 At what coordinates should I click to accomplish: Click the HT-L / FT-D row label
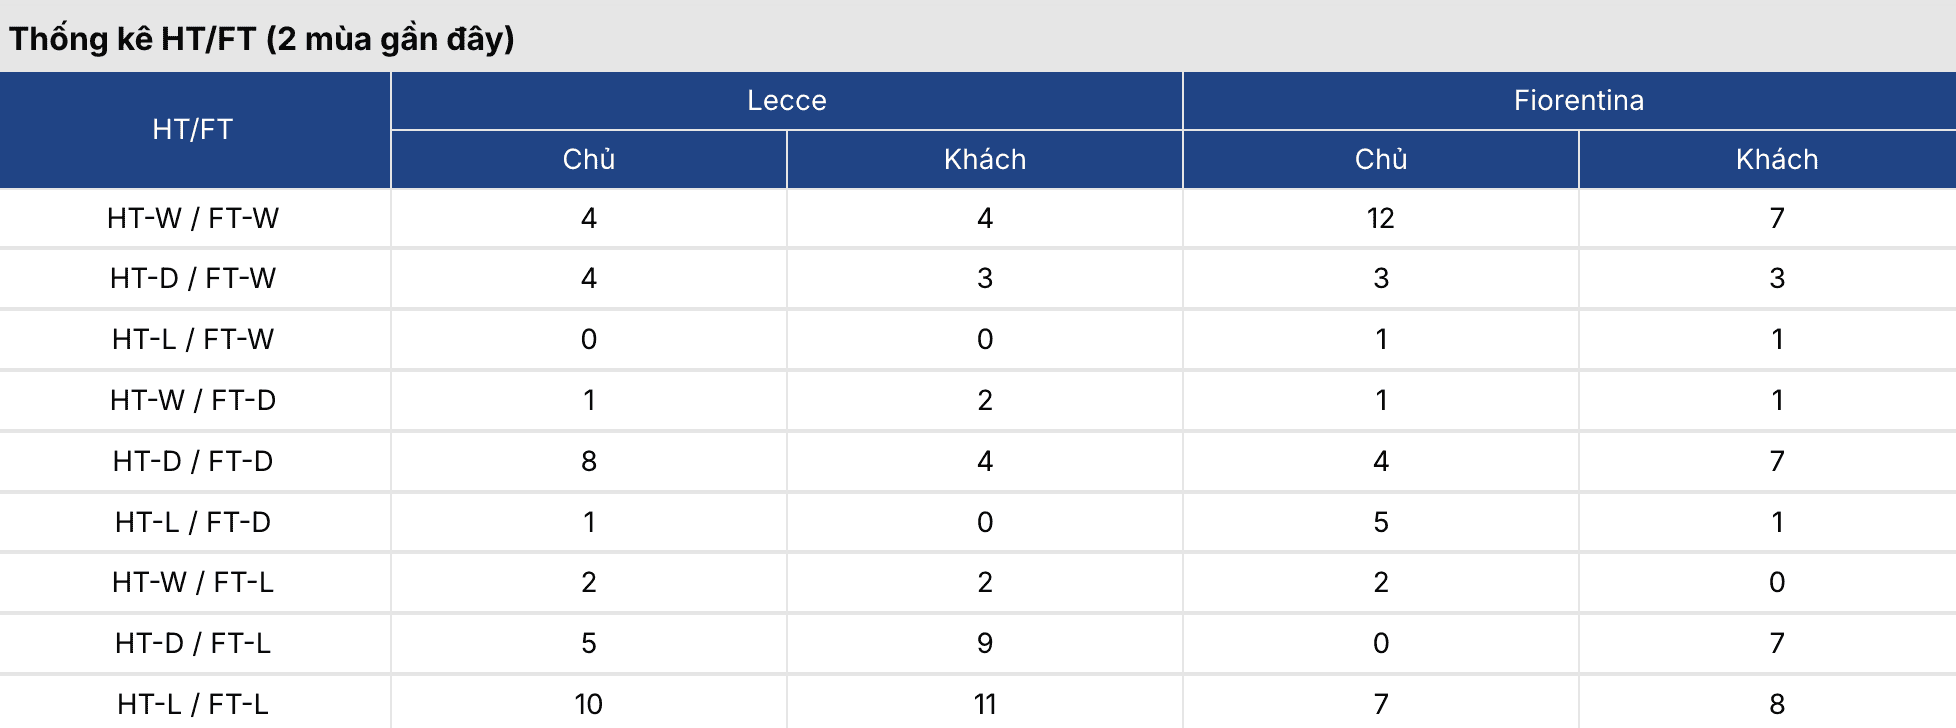click(x=193, y=522)
